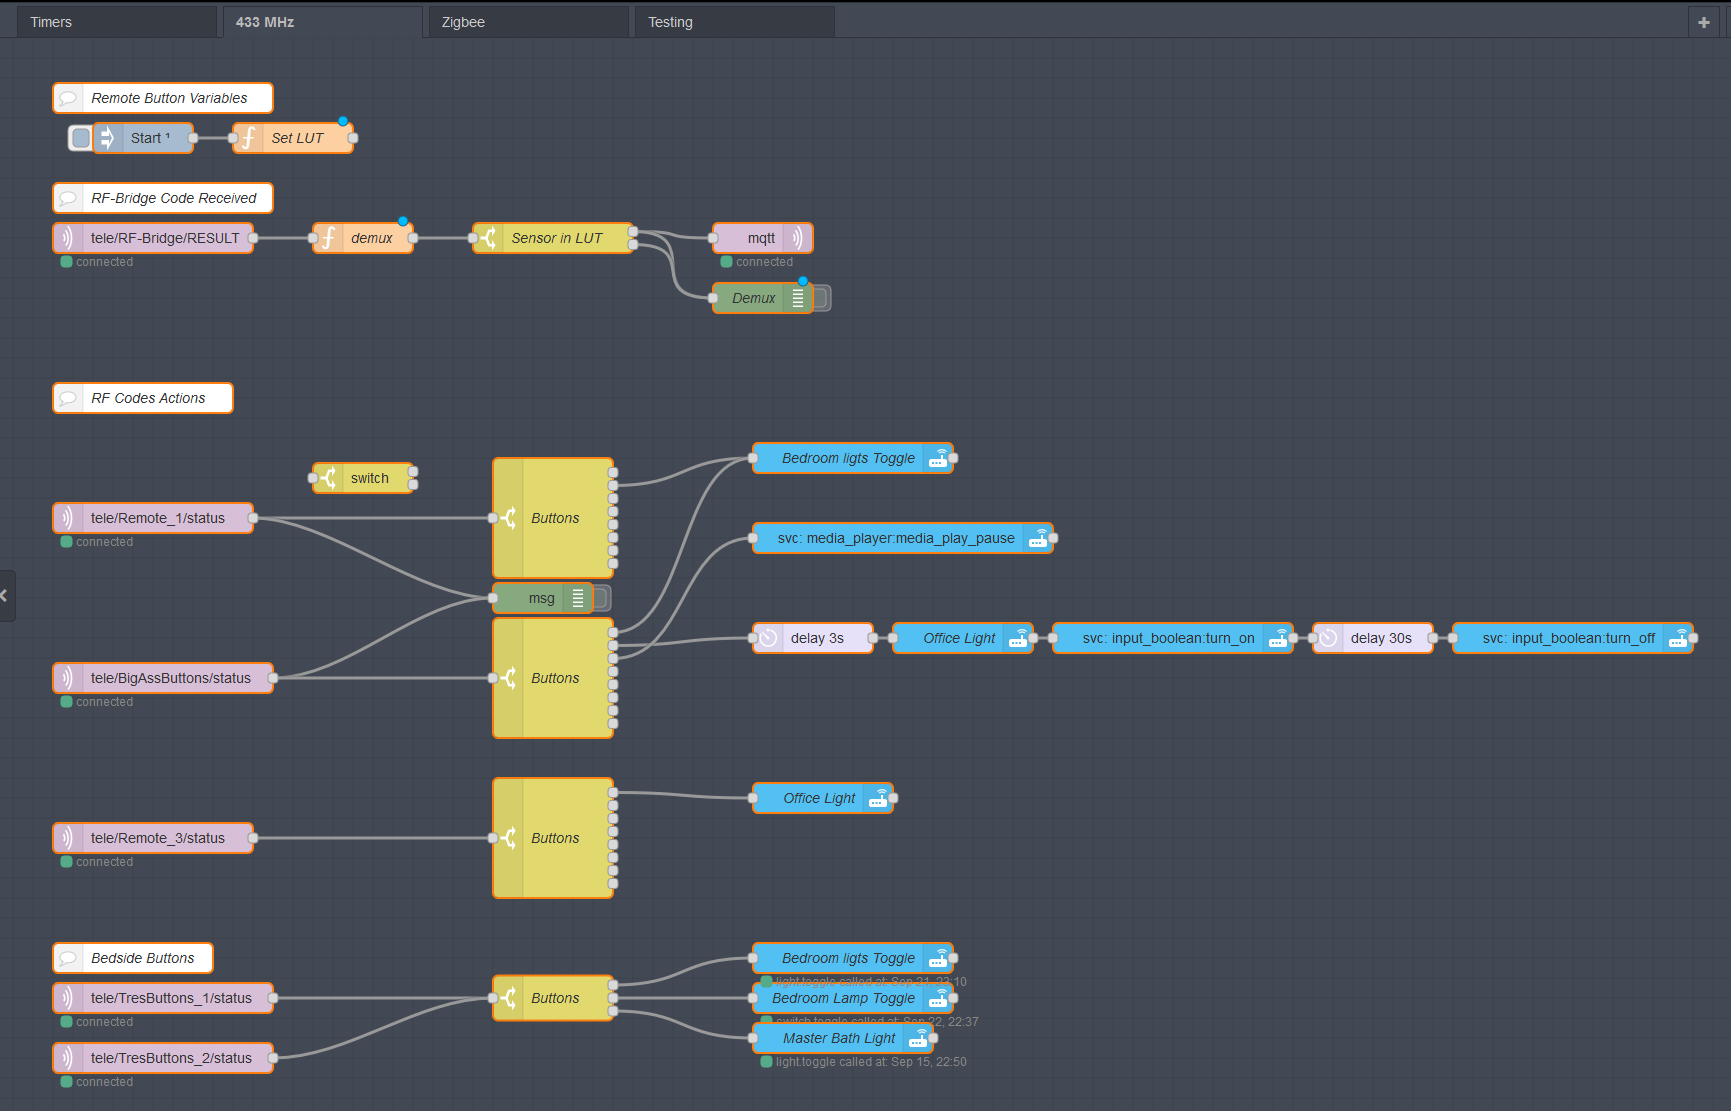Click the RF Codes Actions comment node
The height and width of the screenshot is (1111, 1731).
(x=143, y=398)
